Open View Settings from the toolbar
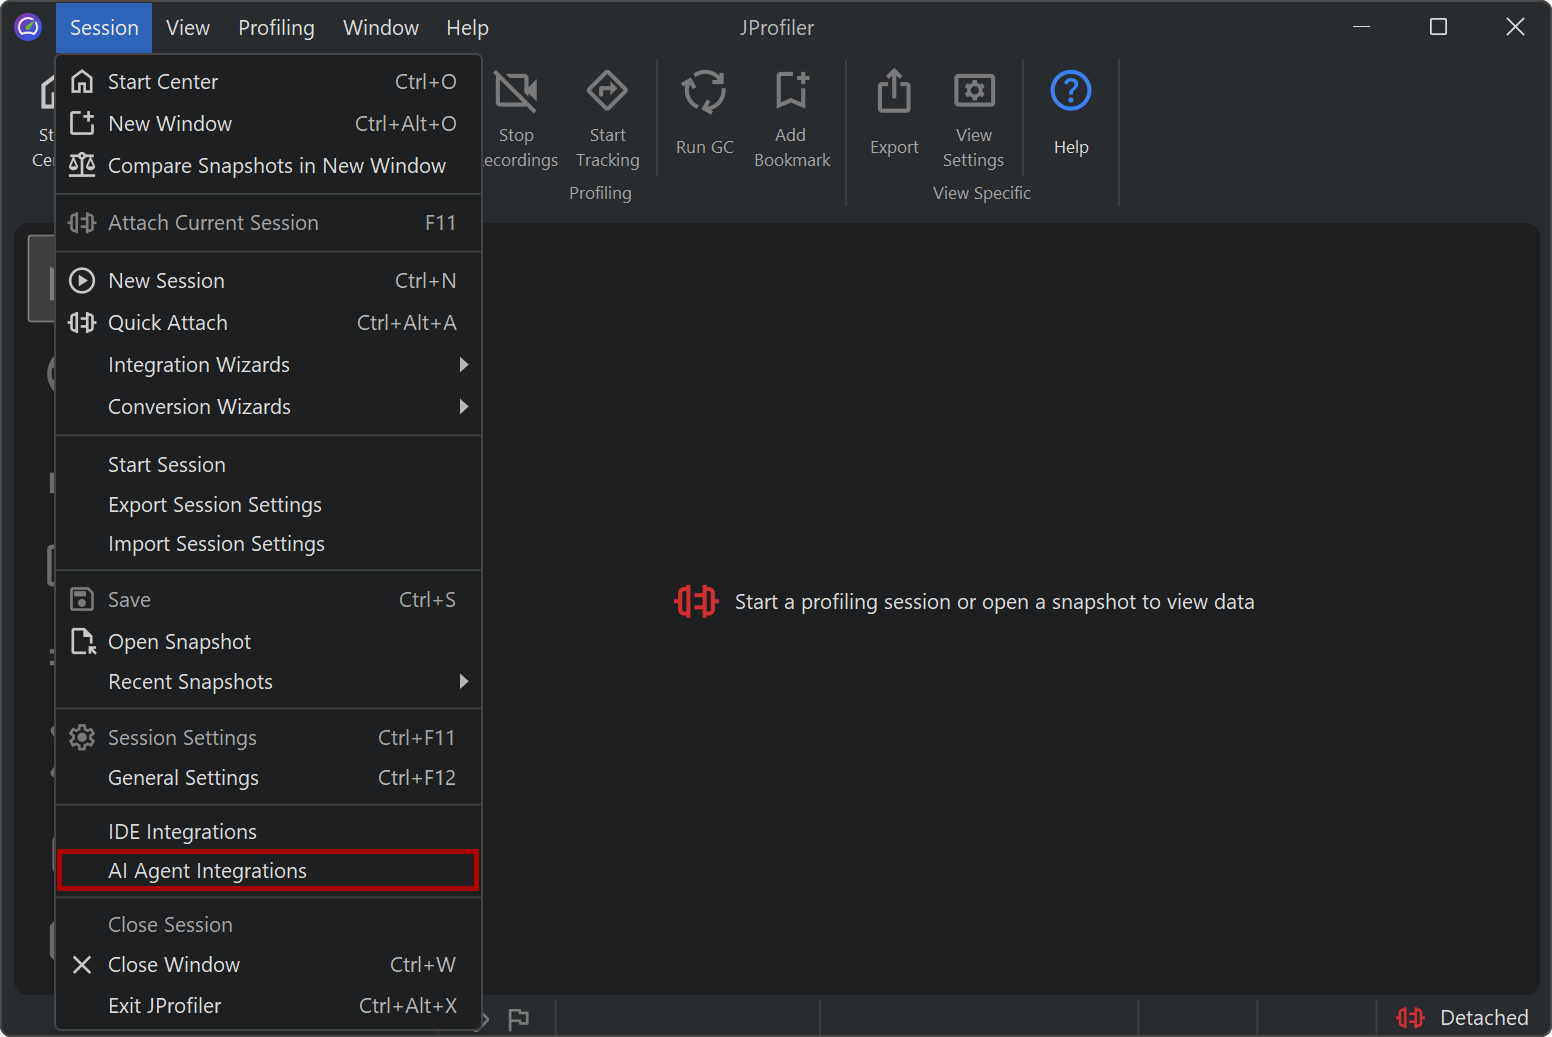Viewport: 1552px width, 1037px height. 973,93
